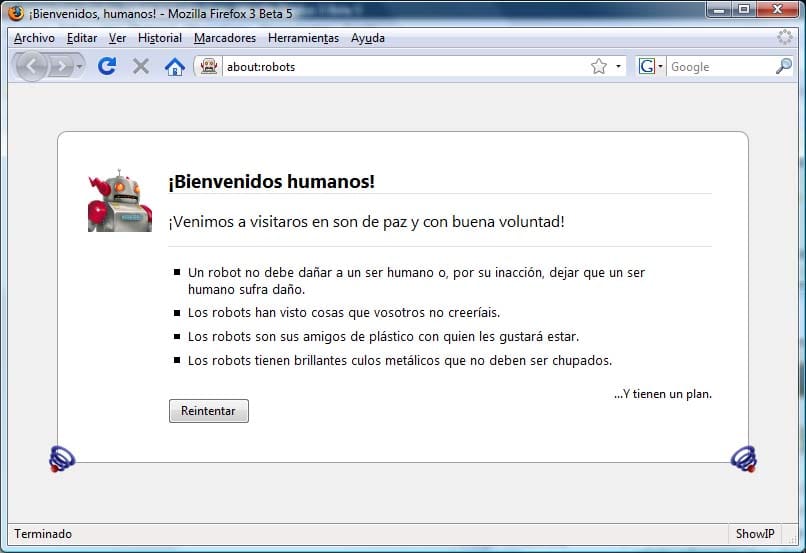The height and width of the screenshot is (553, 806).
Task: Open the Archivo menu
Action: [x=34, y=38]
